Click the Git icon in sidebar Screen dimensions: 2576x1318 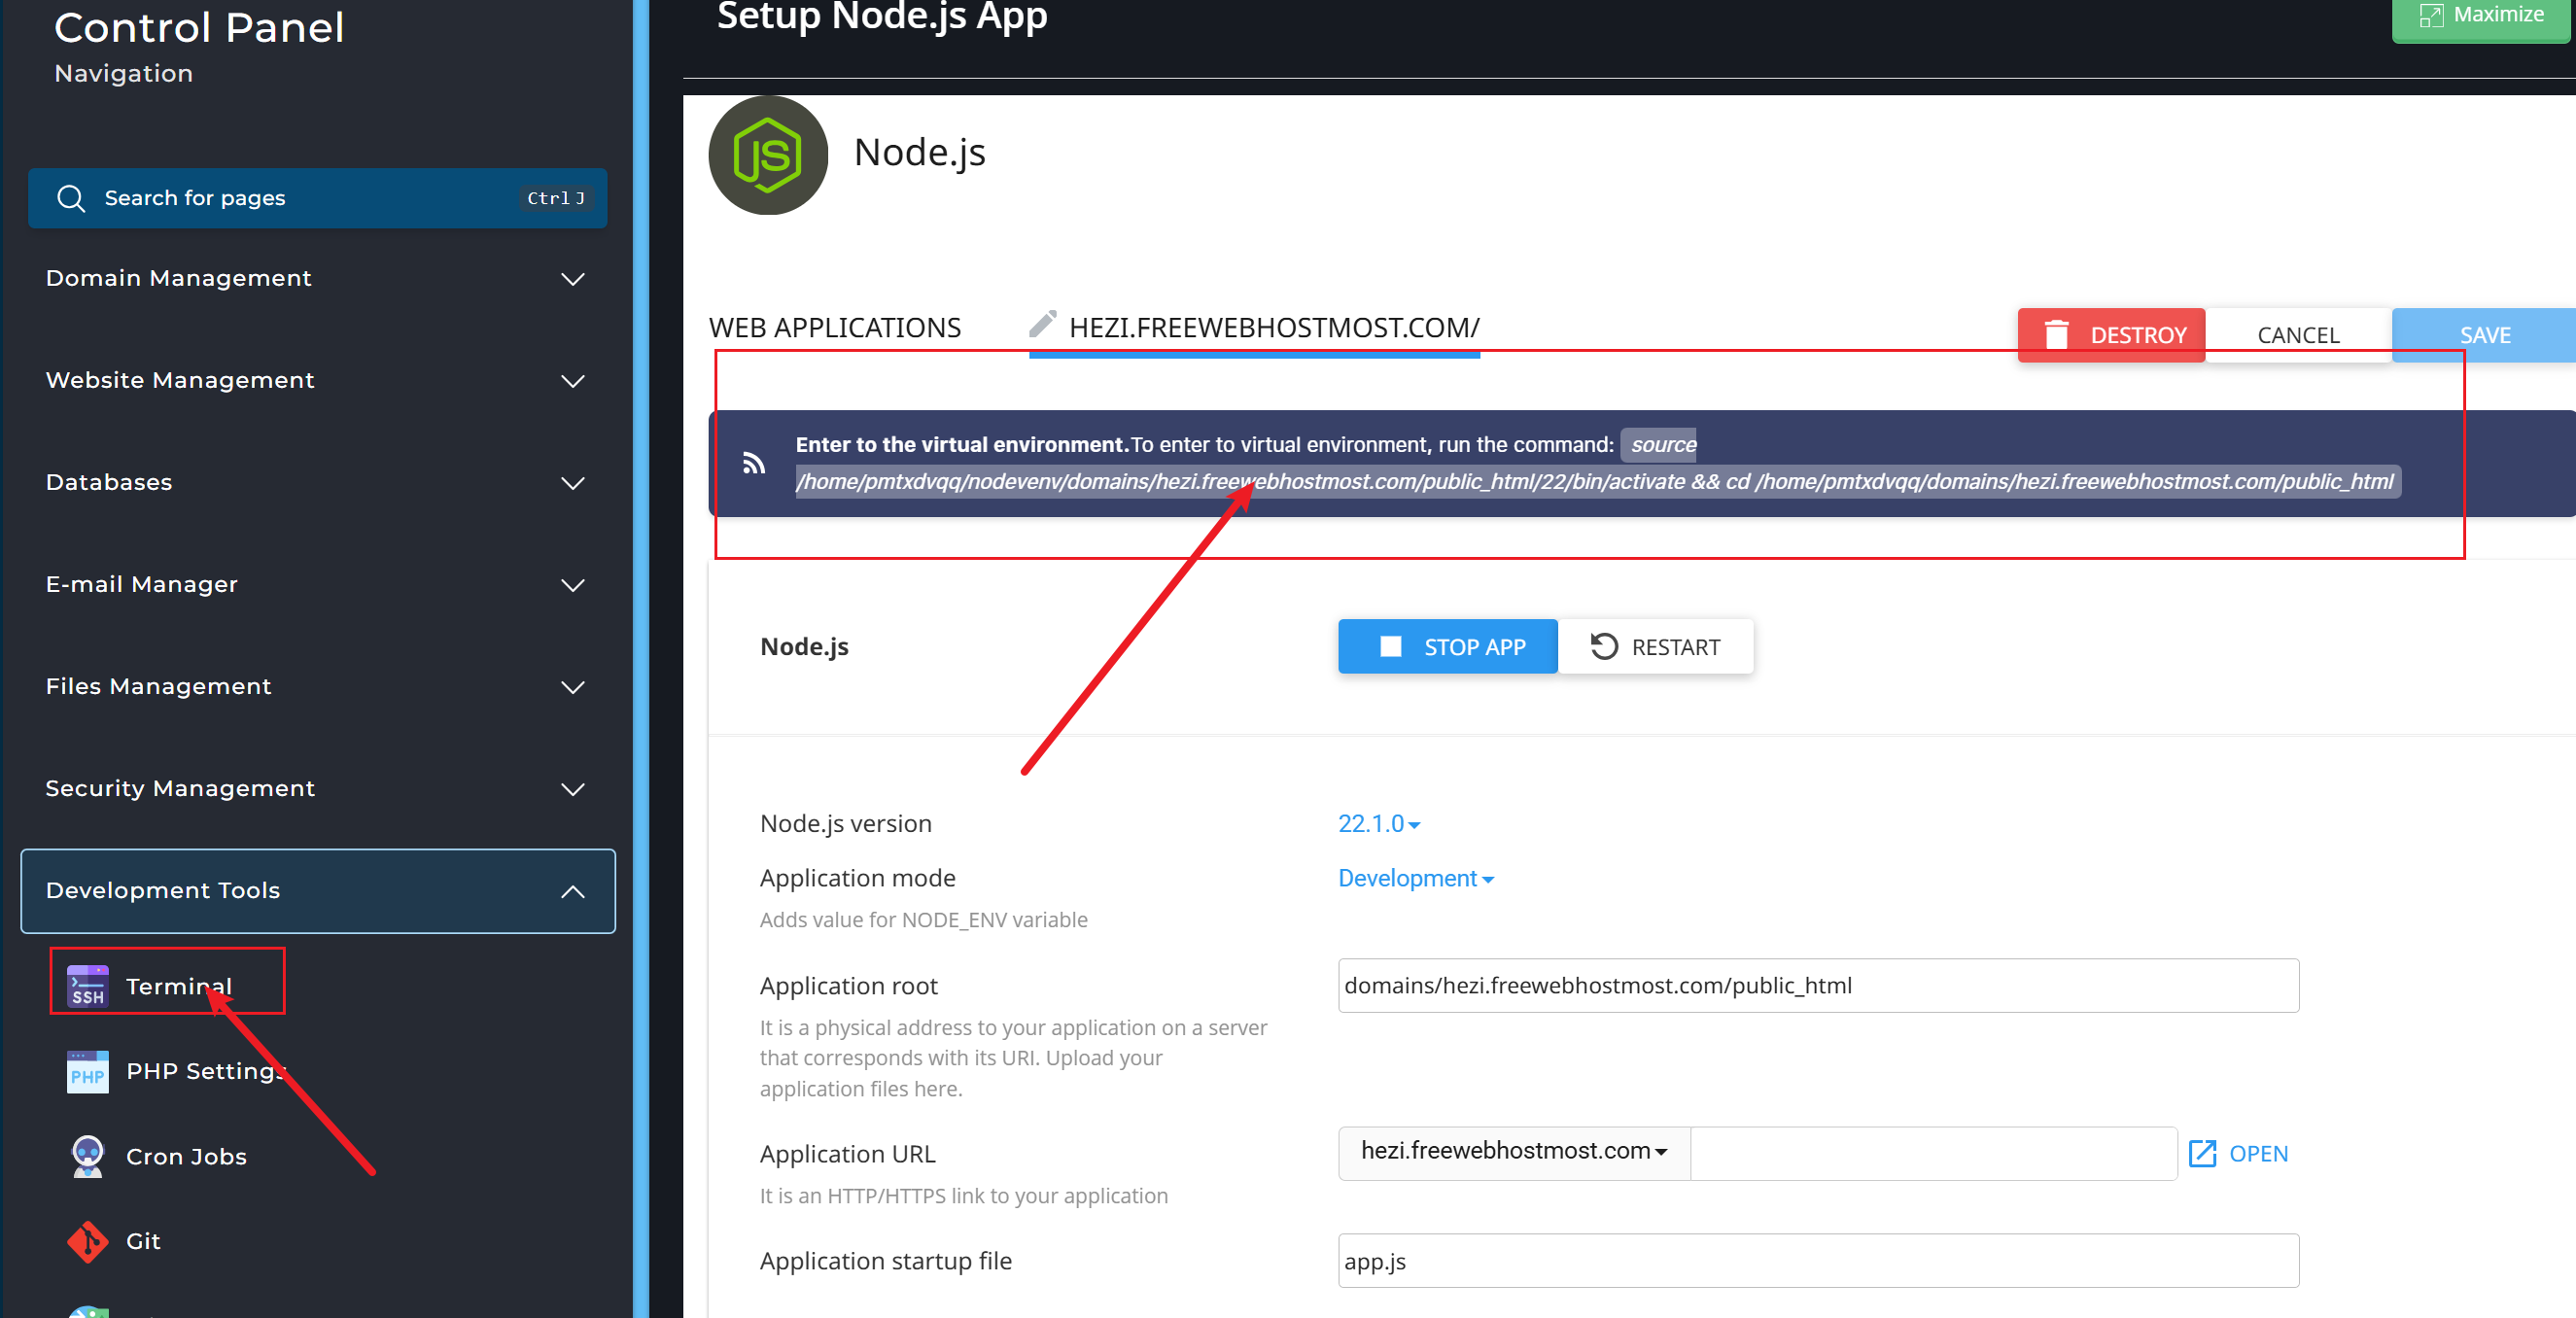pyautogui.click(x=87, y=1241)
